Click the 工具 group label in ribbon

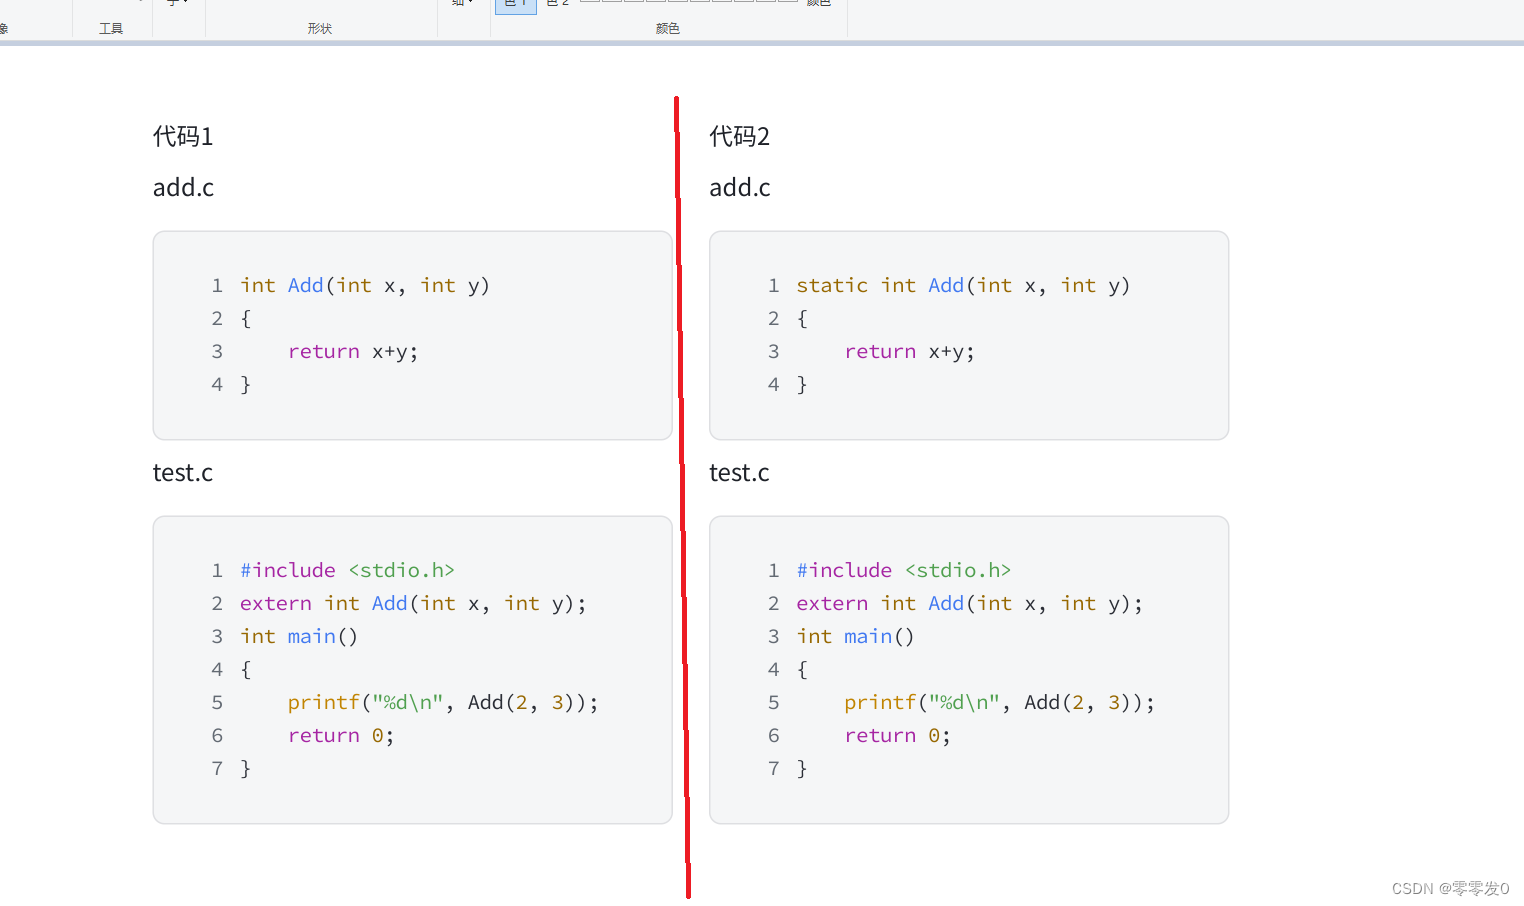(x=111, y=28)
